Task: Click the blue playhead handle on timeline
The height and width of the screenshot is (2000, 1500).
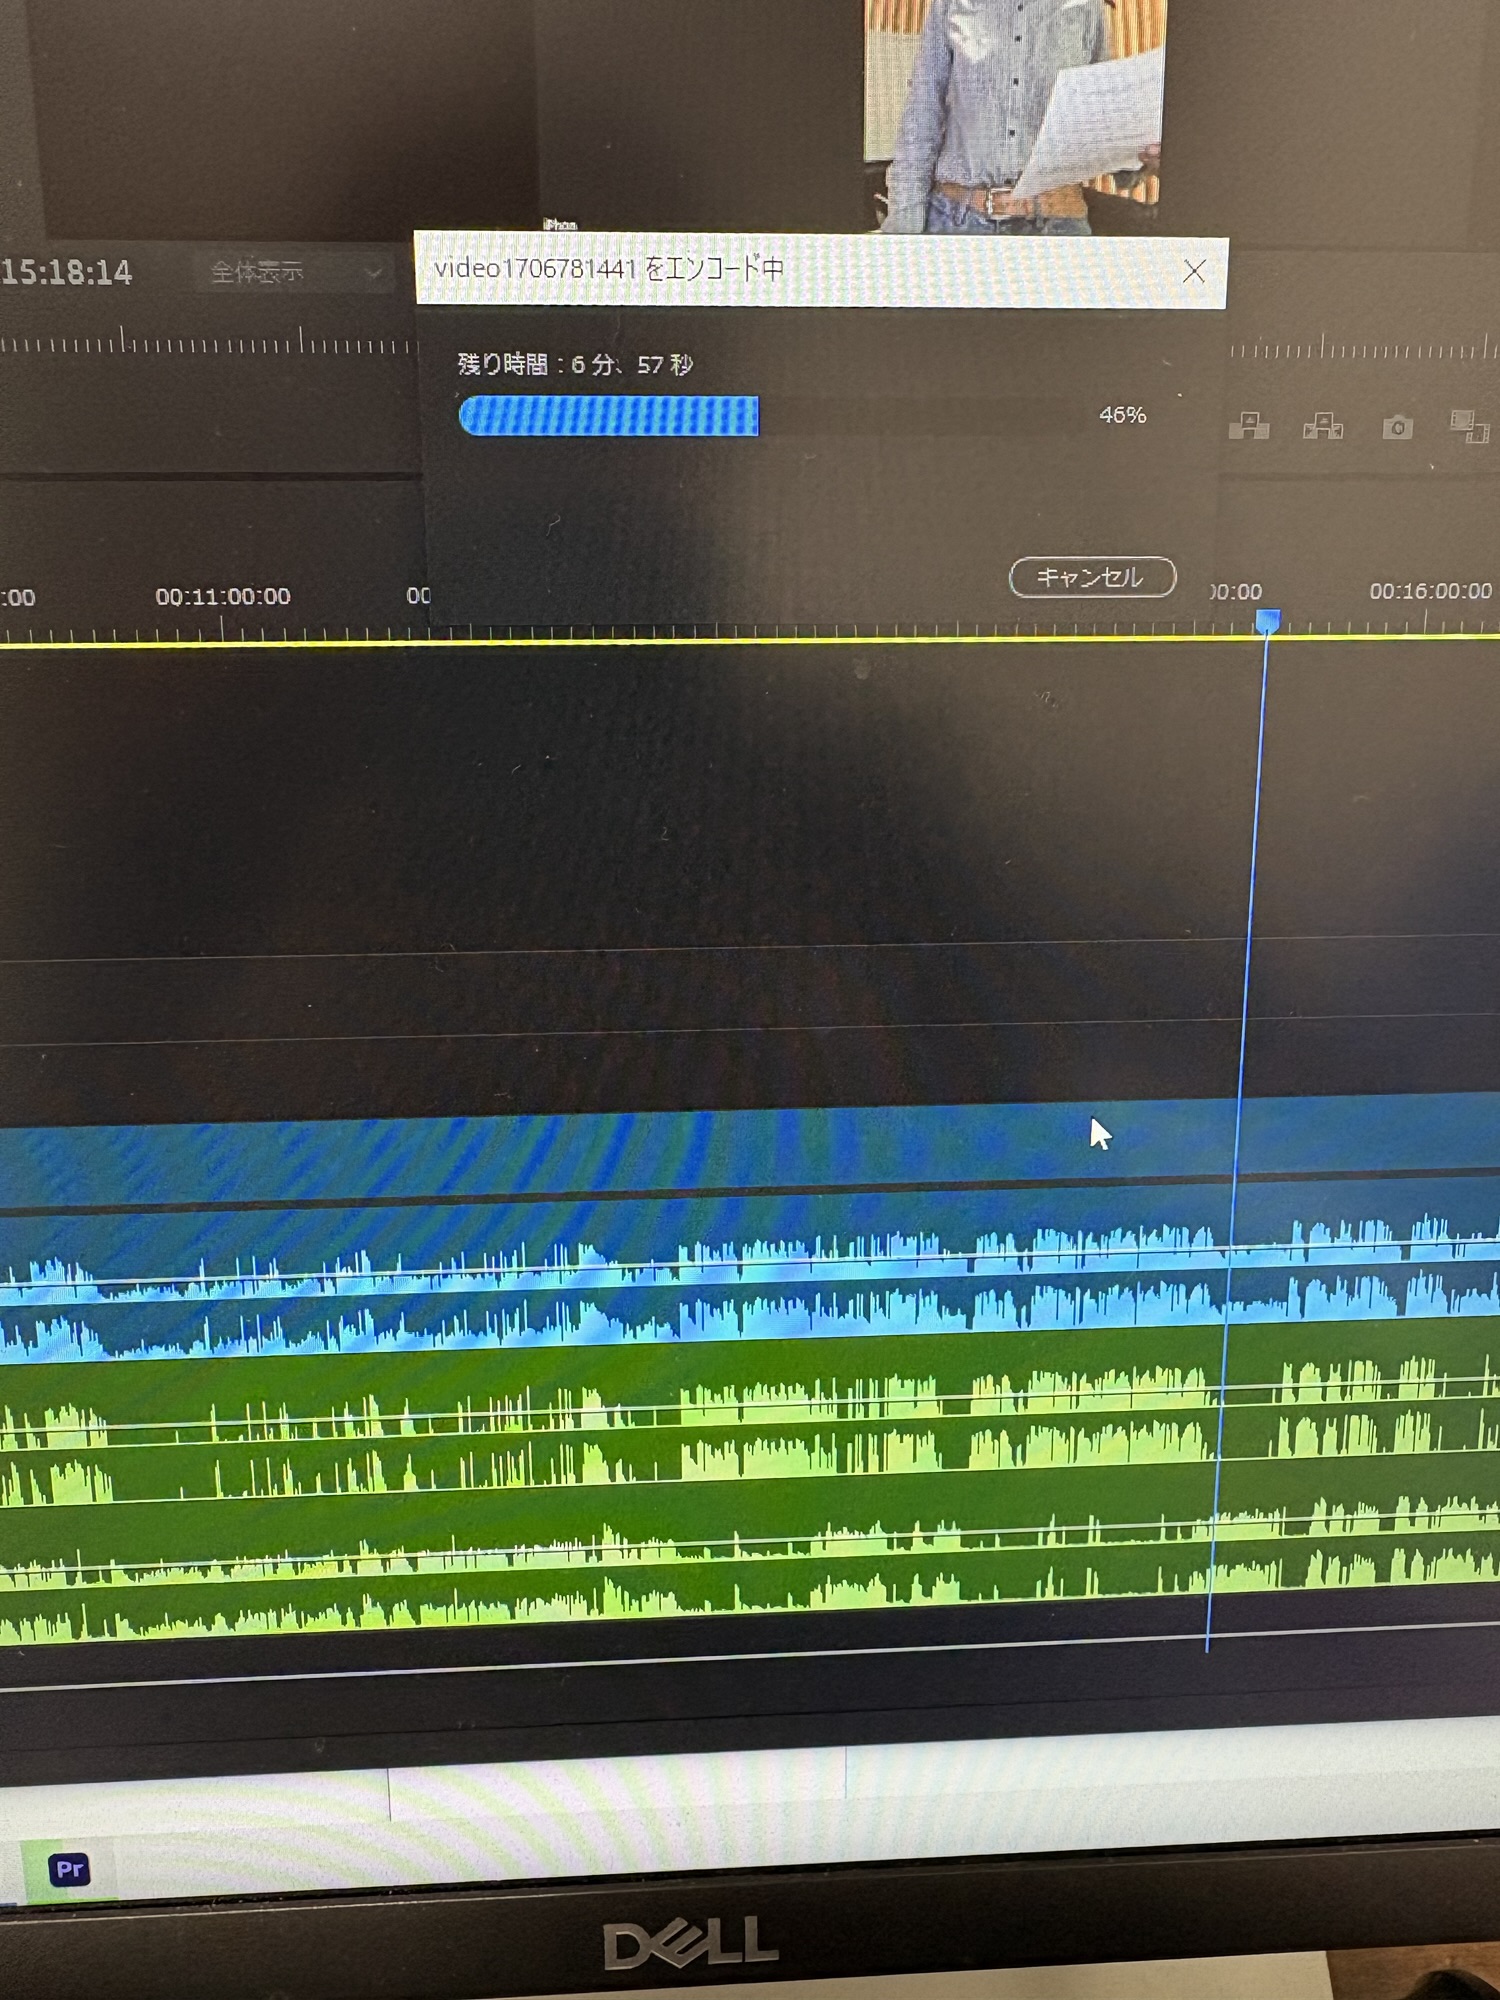Action: 1267,621
